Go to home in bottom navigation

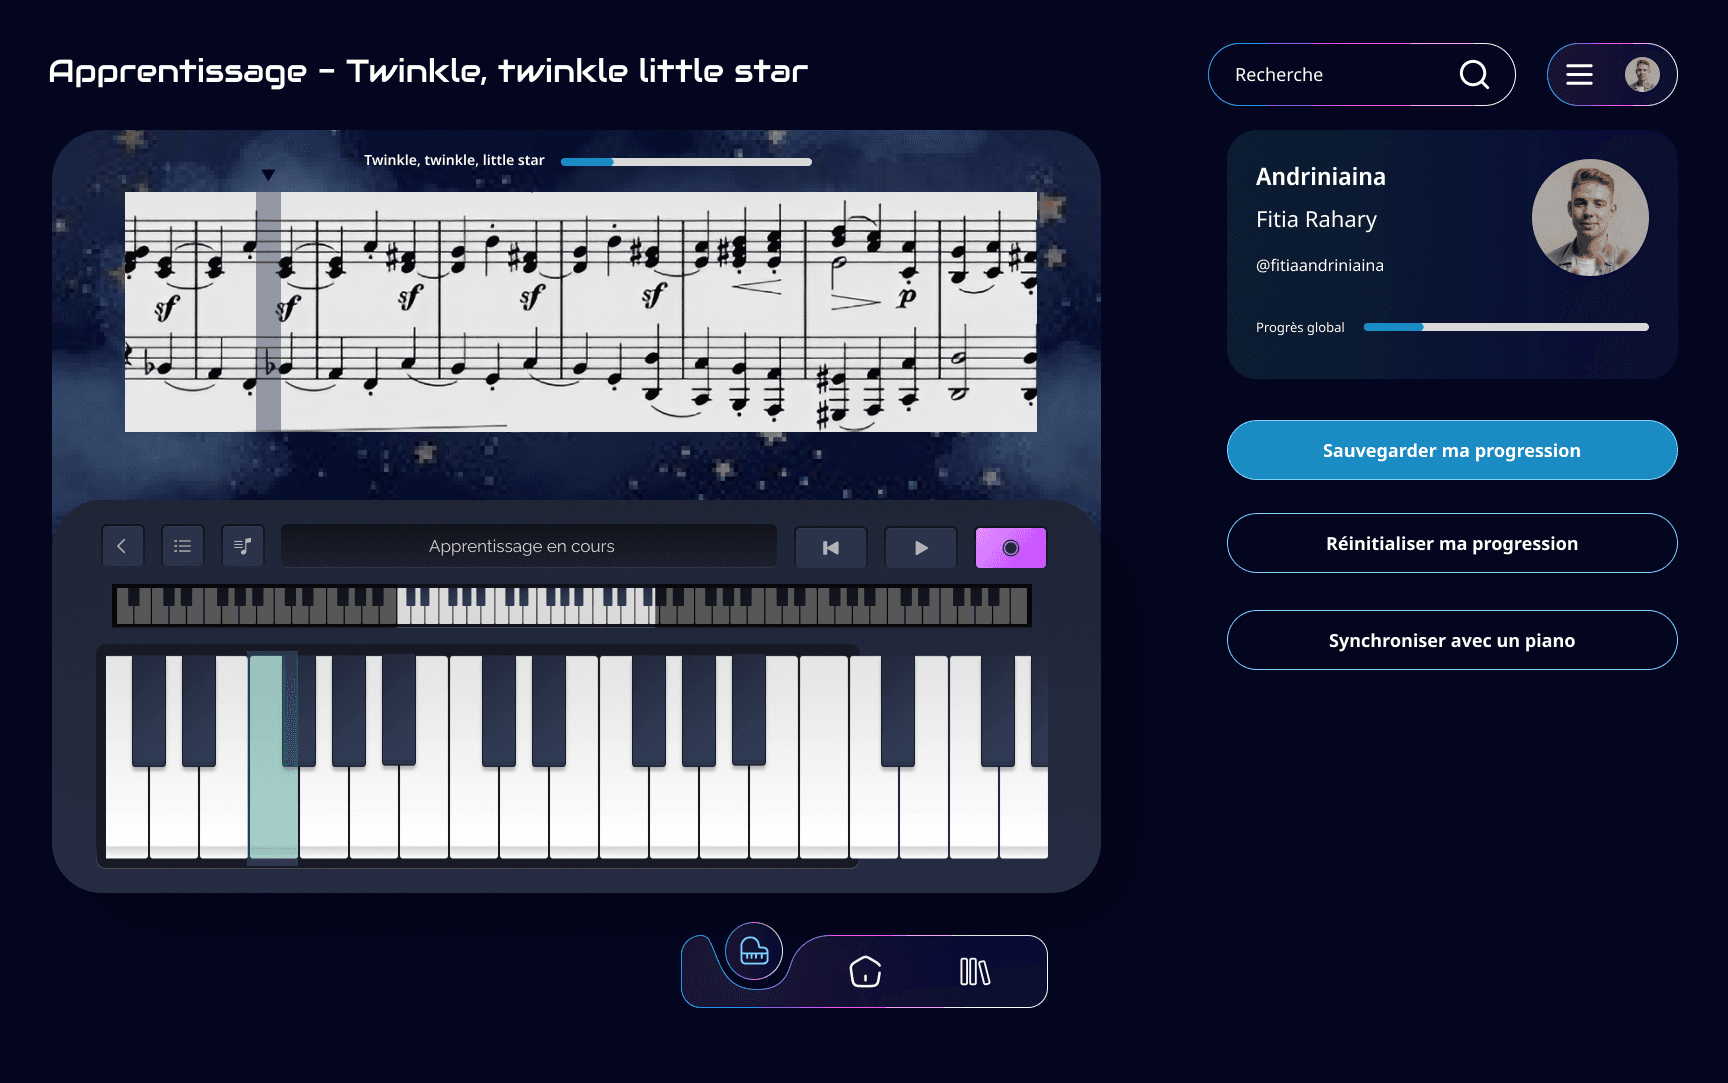tap(865, 971)
